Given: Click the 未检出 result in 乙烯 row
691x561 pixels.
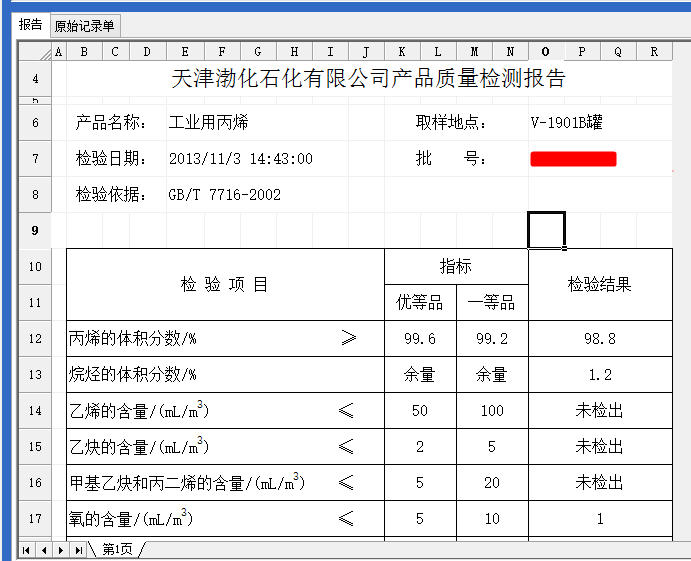Looking at the screenshot, I should (x=600, y=411).
